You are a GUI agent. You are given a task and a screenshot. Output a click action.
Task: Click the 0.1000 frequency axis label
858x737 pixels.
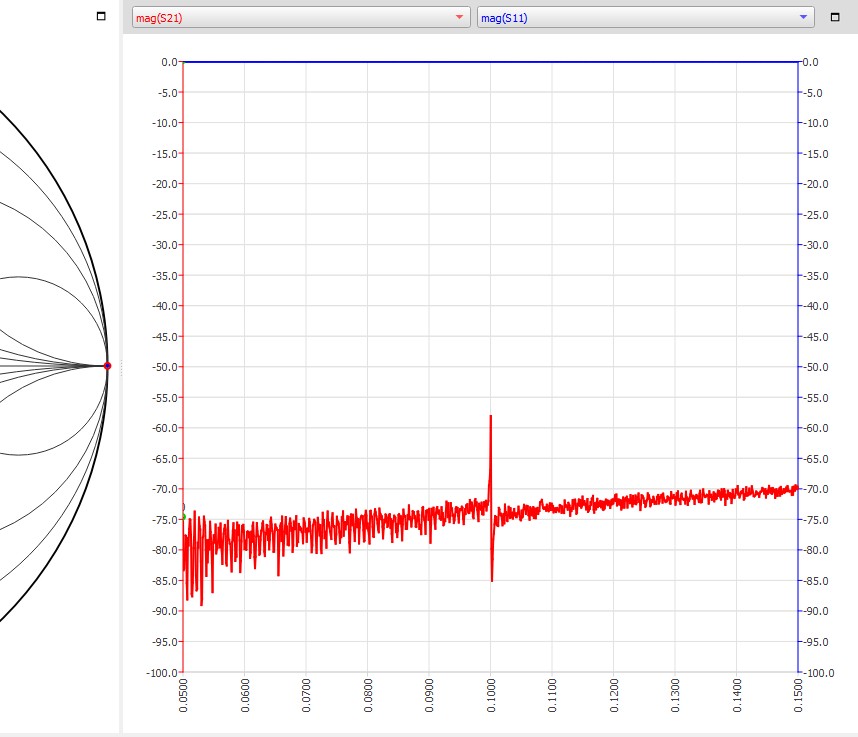(x=491, y=695)
